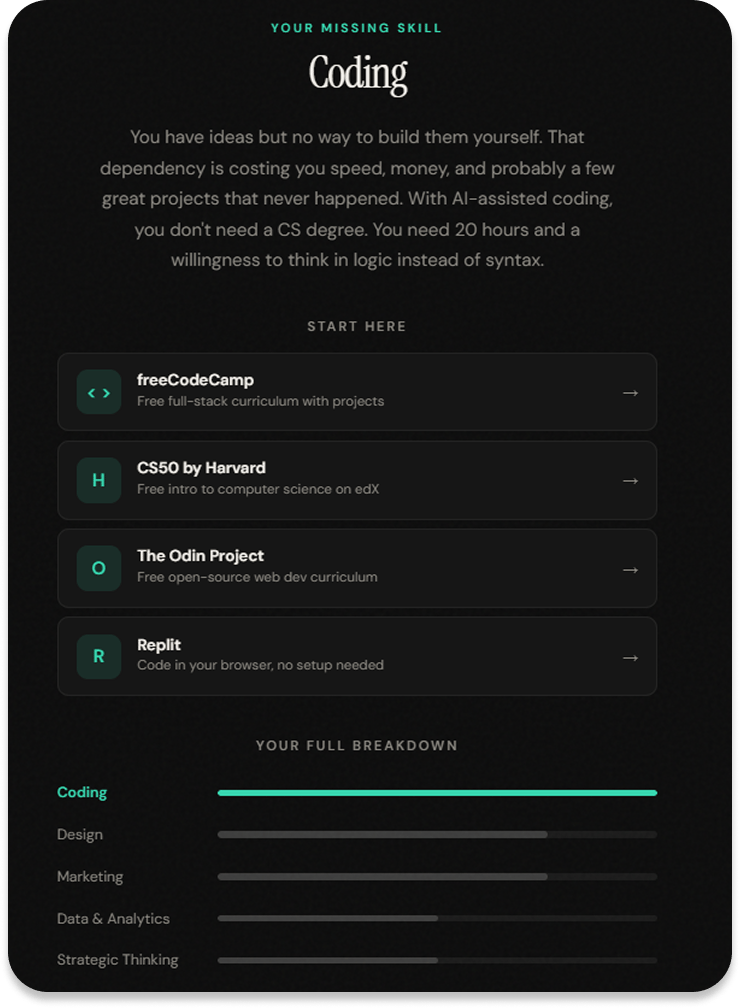Click the green Coding progress bar

point(437,793)
